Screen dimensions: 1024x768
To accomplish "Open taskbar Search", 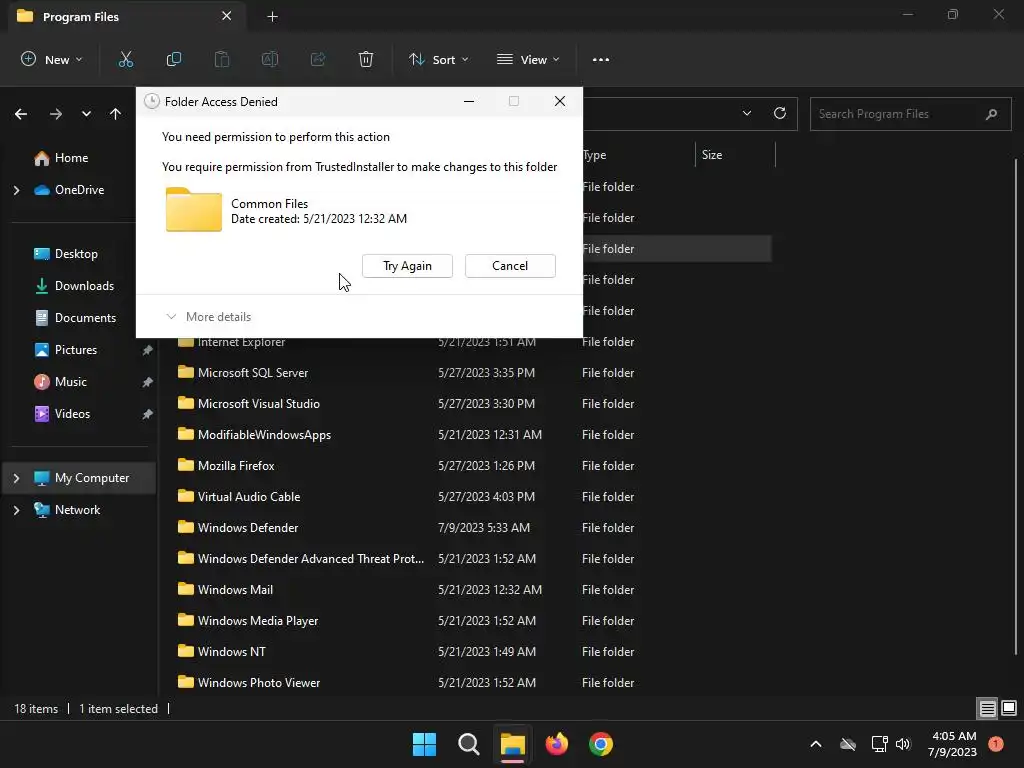I will pos(469,744).
